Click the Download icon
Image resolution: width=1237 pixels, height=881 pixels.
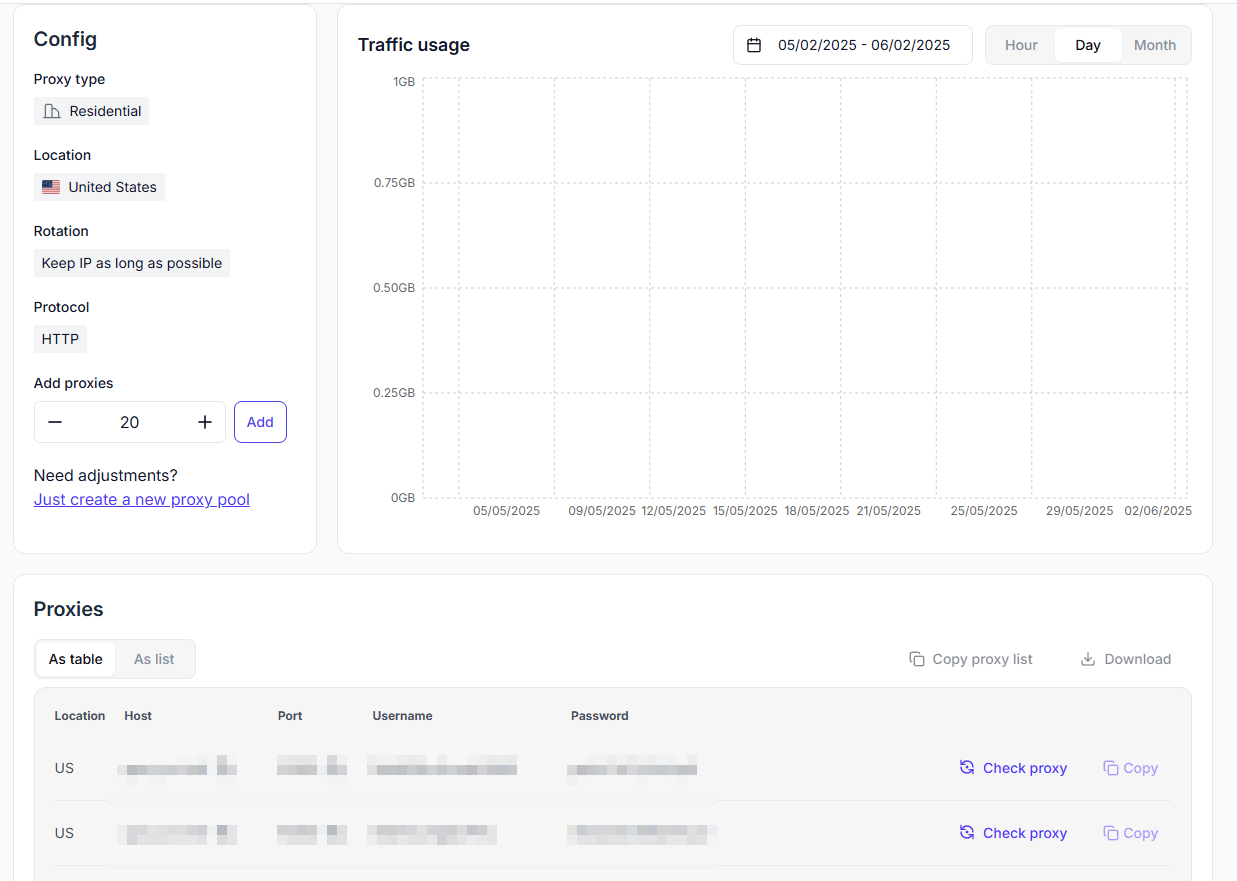pos(1088,659)
